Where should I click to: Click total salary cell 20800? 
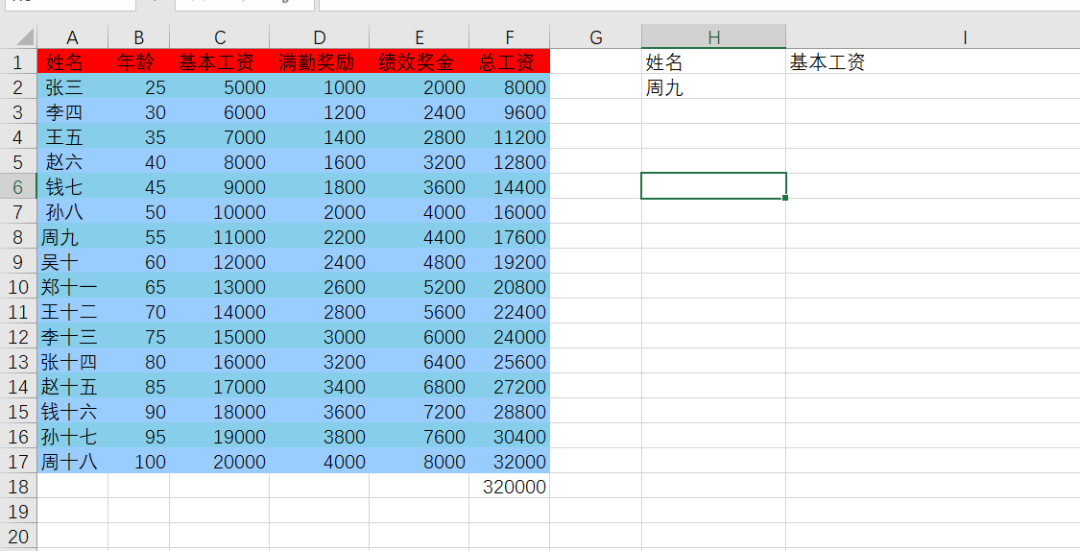tap(510, 287)
